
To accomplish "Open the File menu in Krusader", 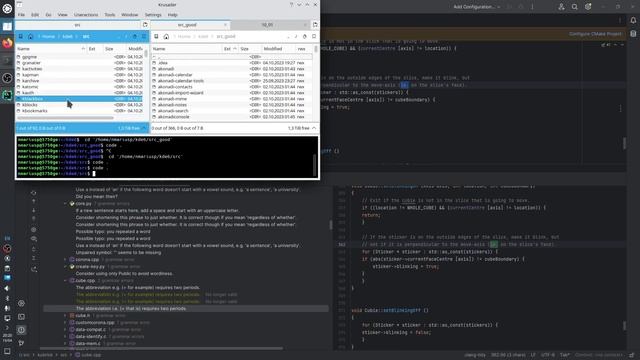I will tap(21, 15).
